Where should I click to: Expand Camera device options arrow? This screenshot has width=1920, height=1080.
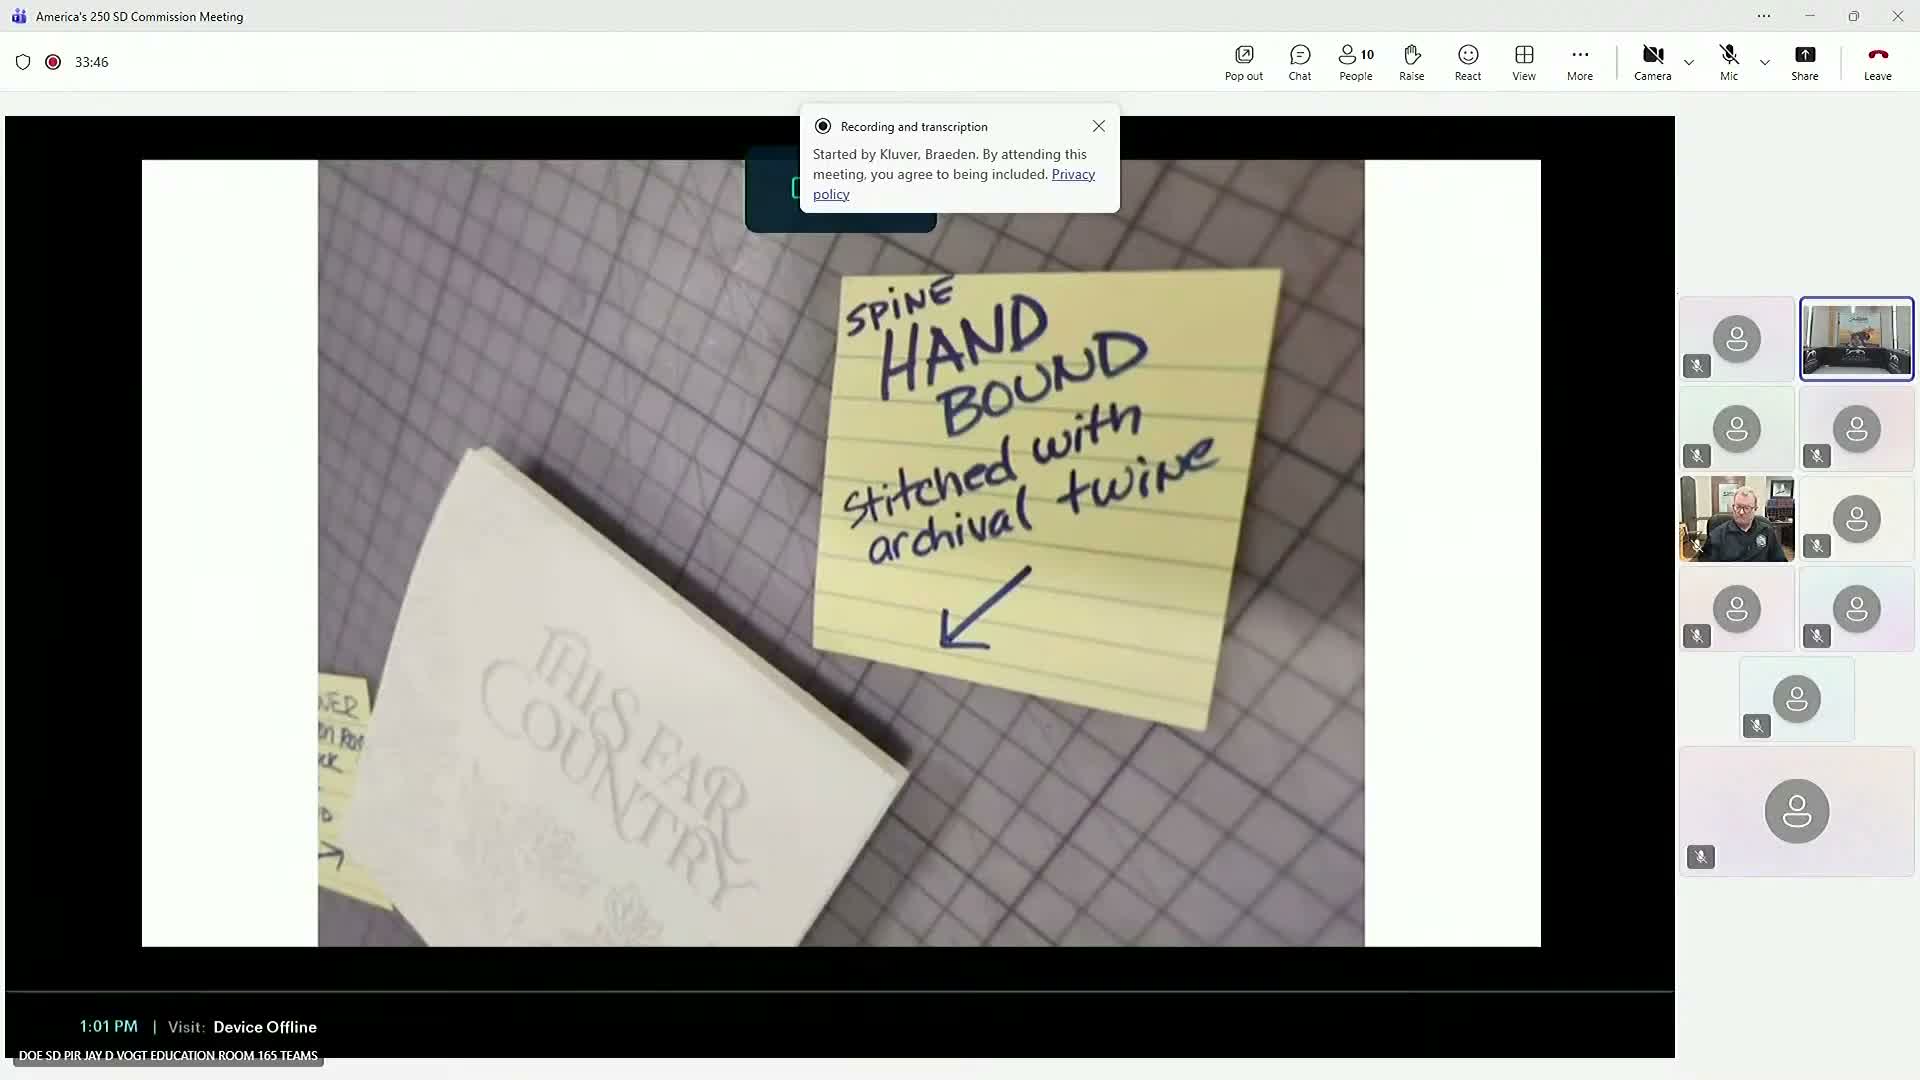pyautogui.click(x=1689, y=62)
